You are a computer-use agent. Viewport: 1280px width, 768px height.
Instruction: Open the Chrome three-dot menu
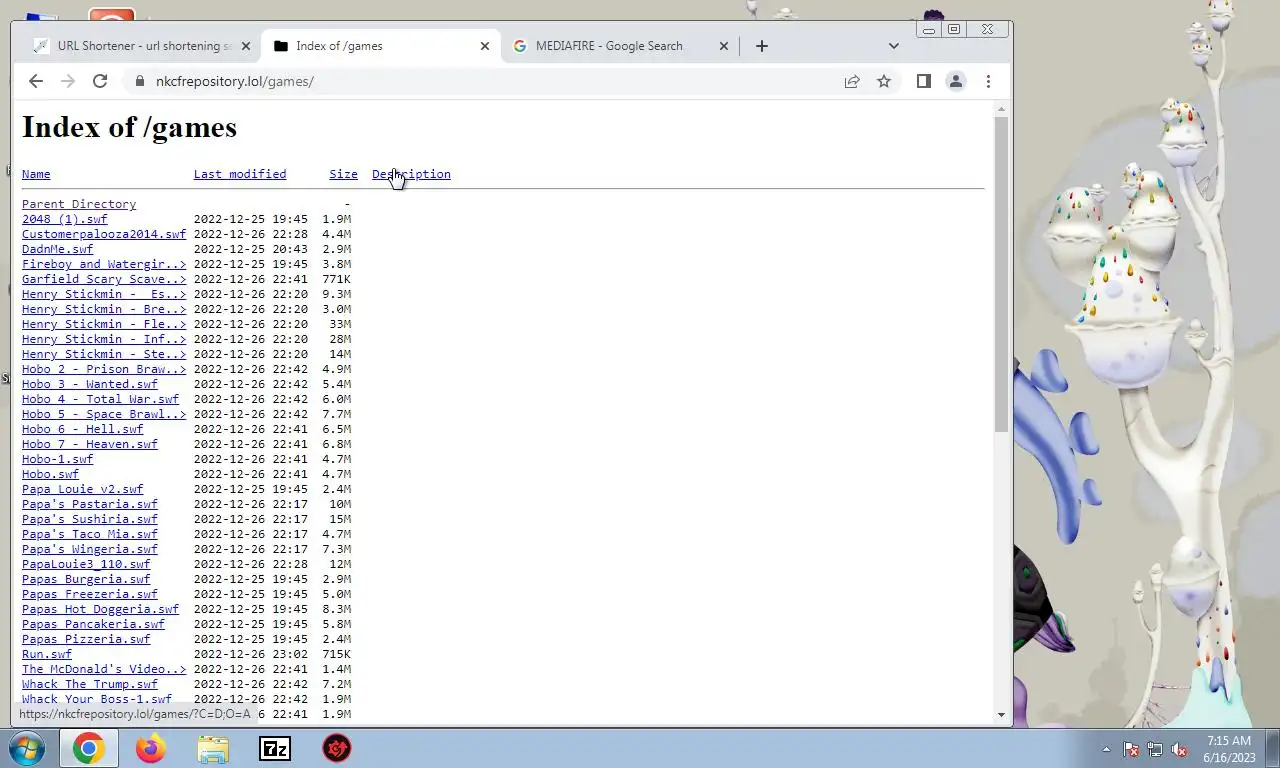(x=988, y=81)
